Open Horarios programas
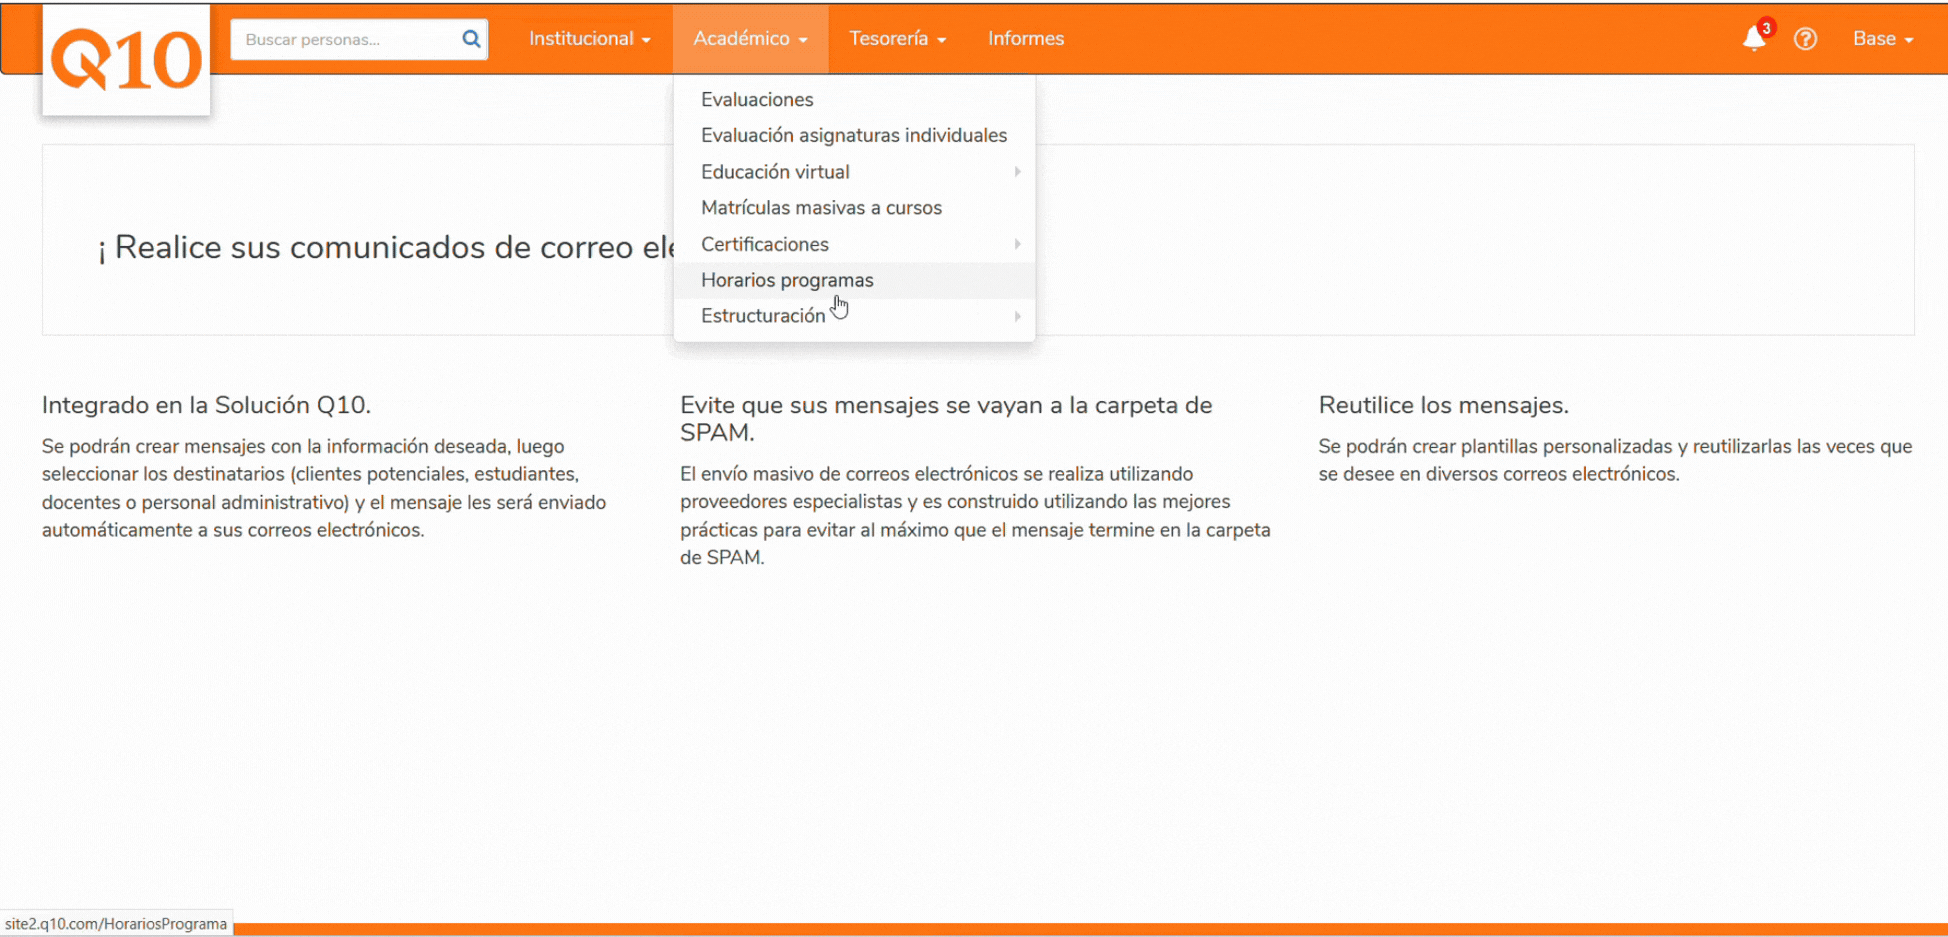The width and height of the screenshot is (1948, 937). (x=854, y=280)
